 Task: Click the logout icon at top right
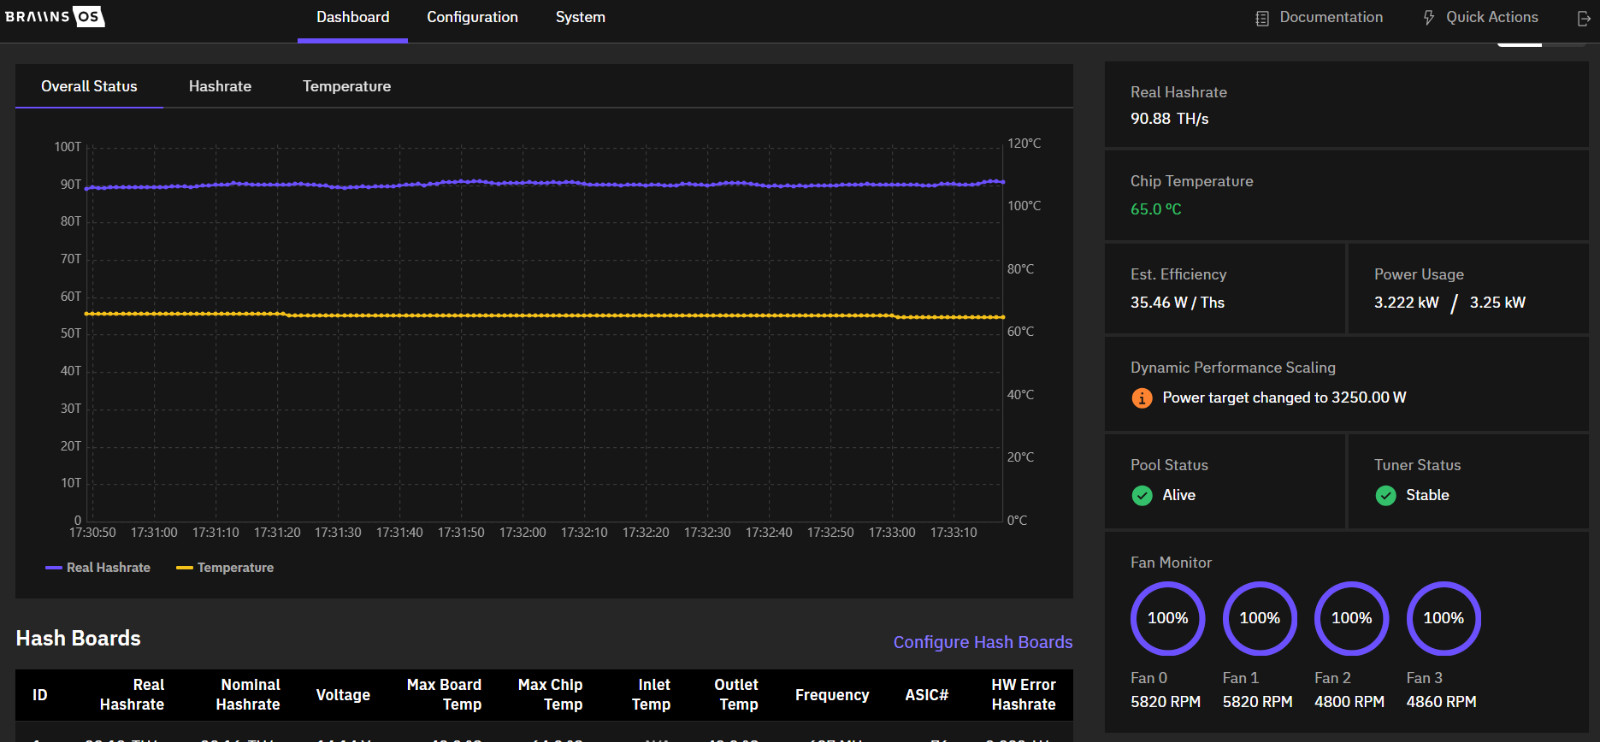[x=1584, y=18]
